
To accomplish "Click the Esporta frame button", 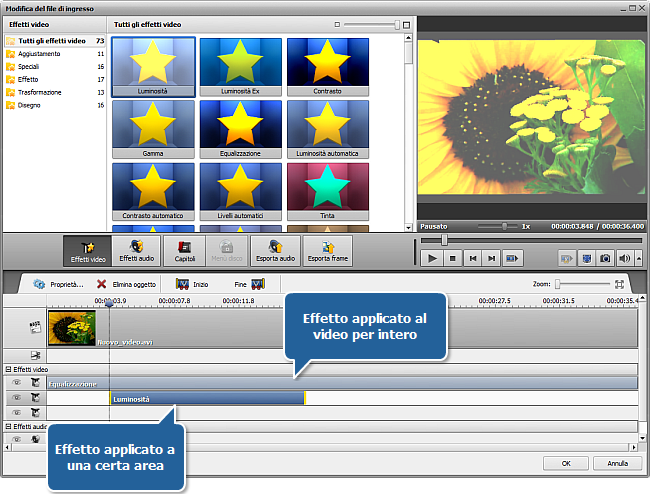I will (328, 250).
